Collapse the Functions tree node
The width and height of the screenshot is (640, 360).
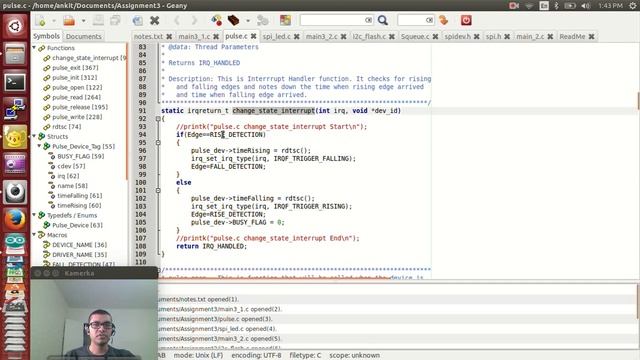pos(34,48)
